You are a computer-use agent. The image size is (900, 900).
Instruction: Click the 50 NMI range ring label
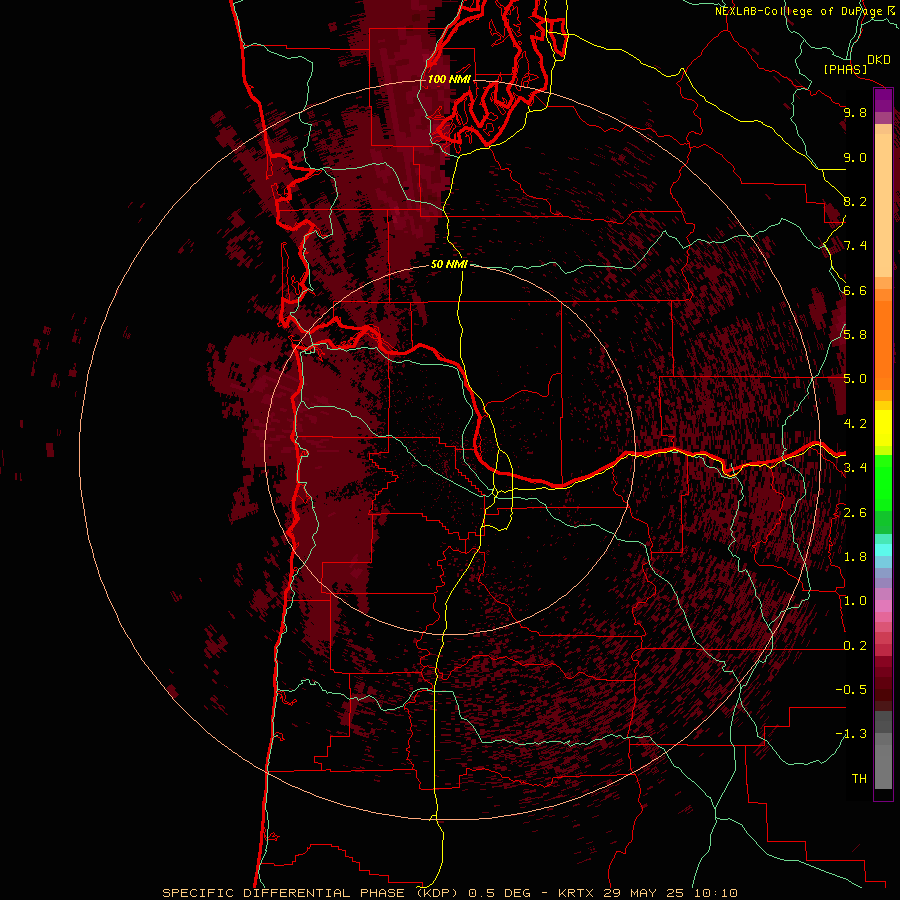pos(449,264)
